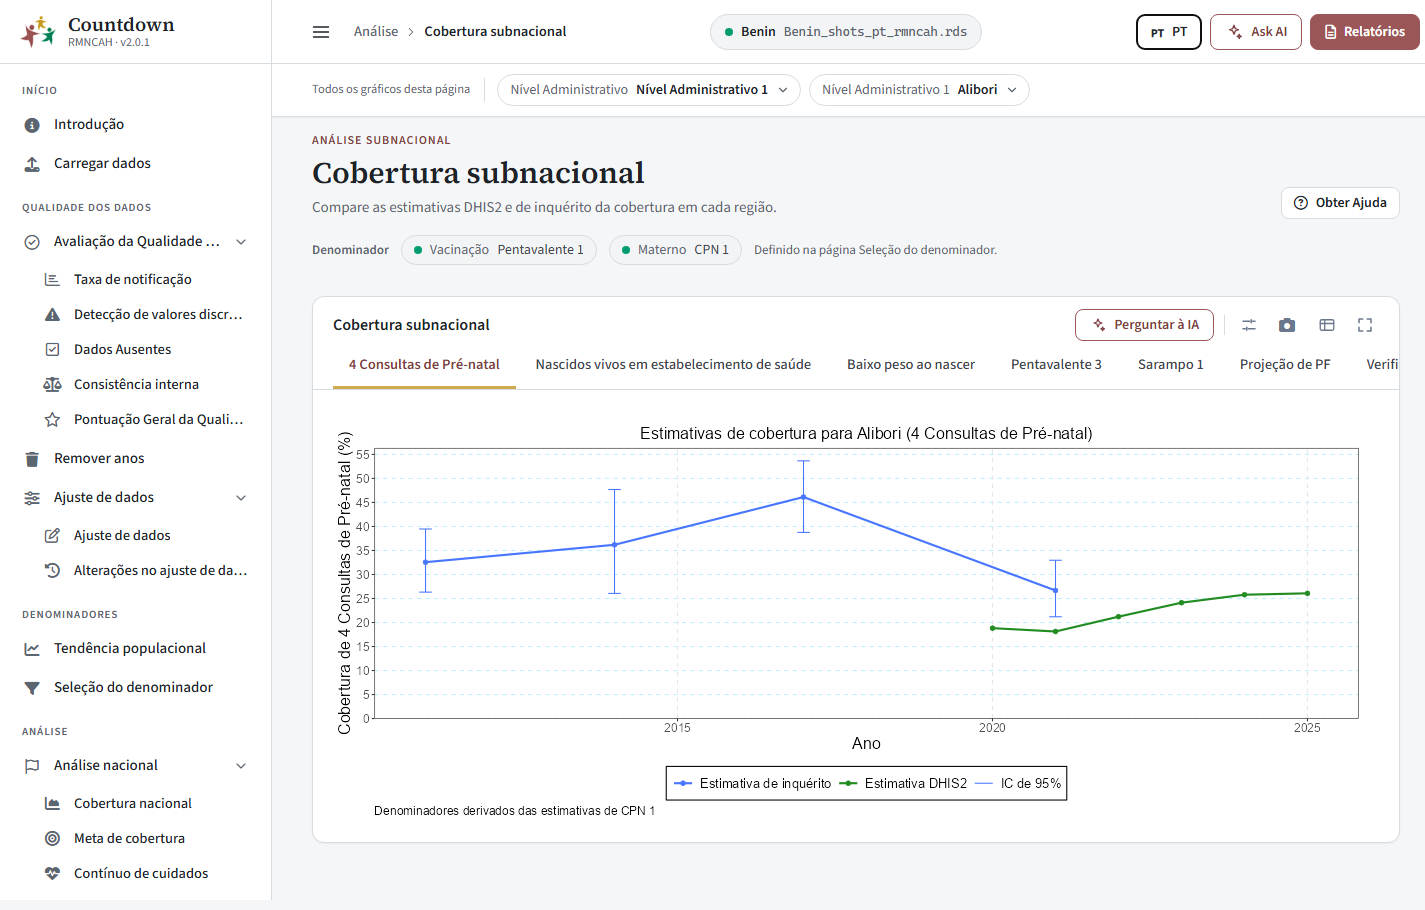Open the Baixo peso ao nascer tab

coord(911,365)
